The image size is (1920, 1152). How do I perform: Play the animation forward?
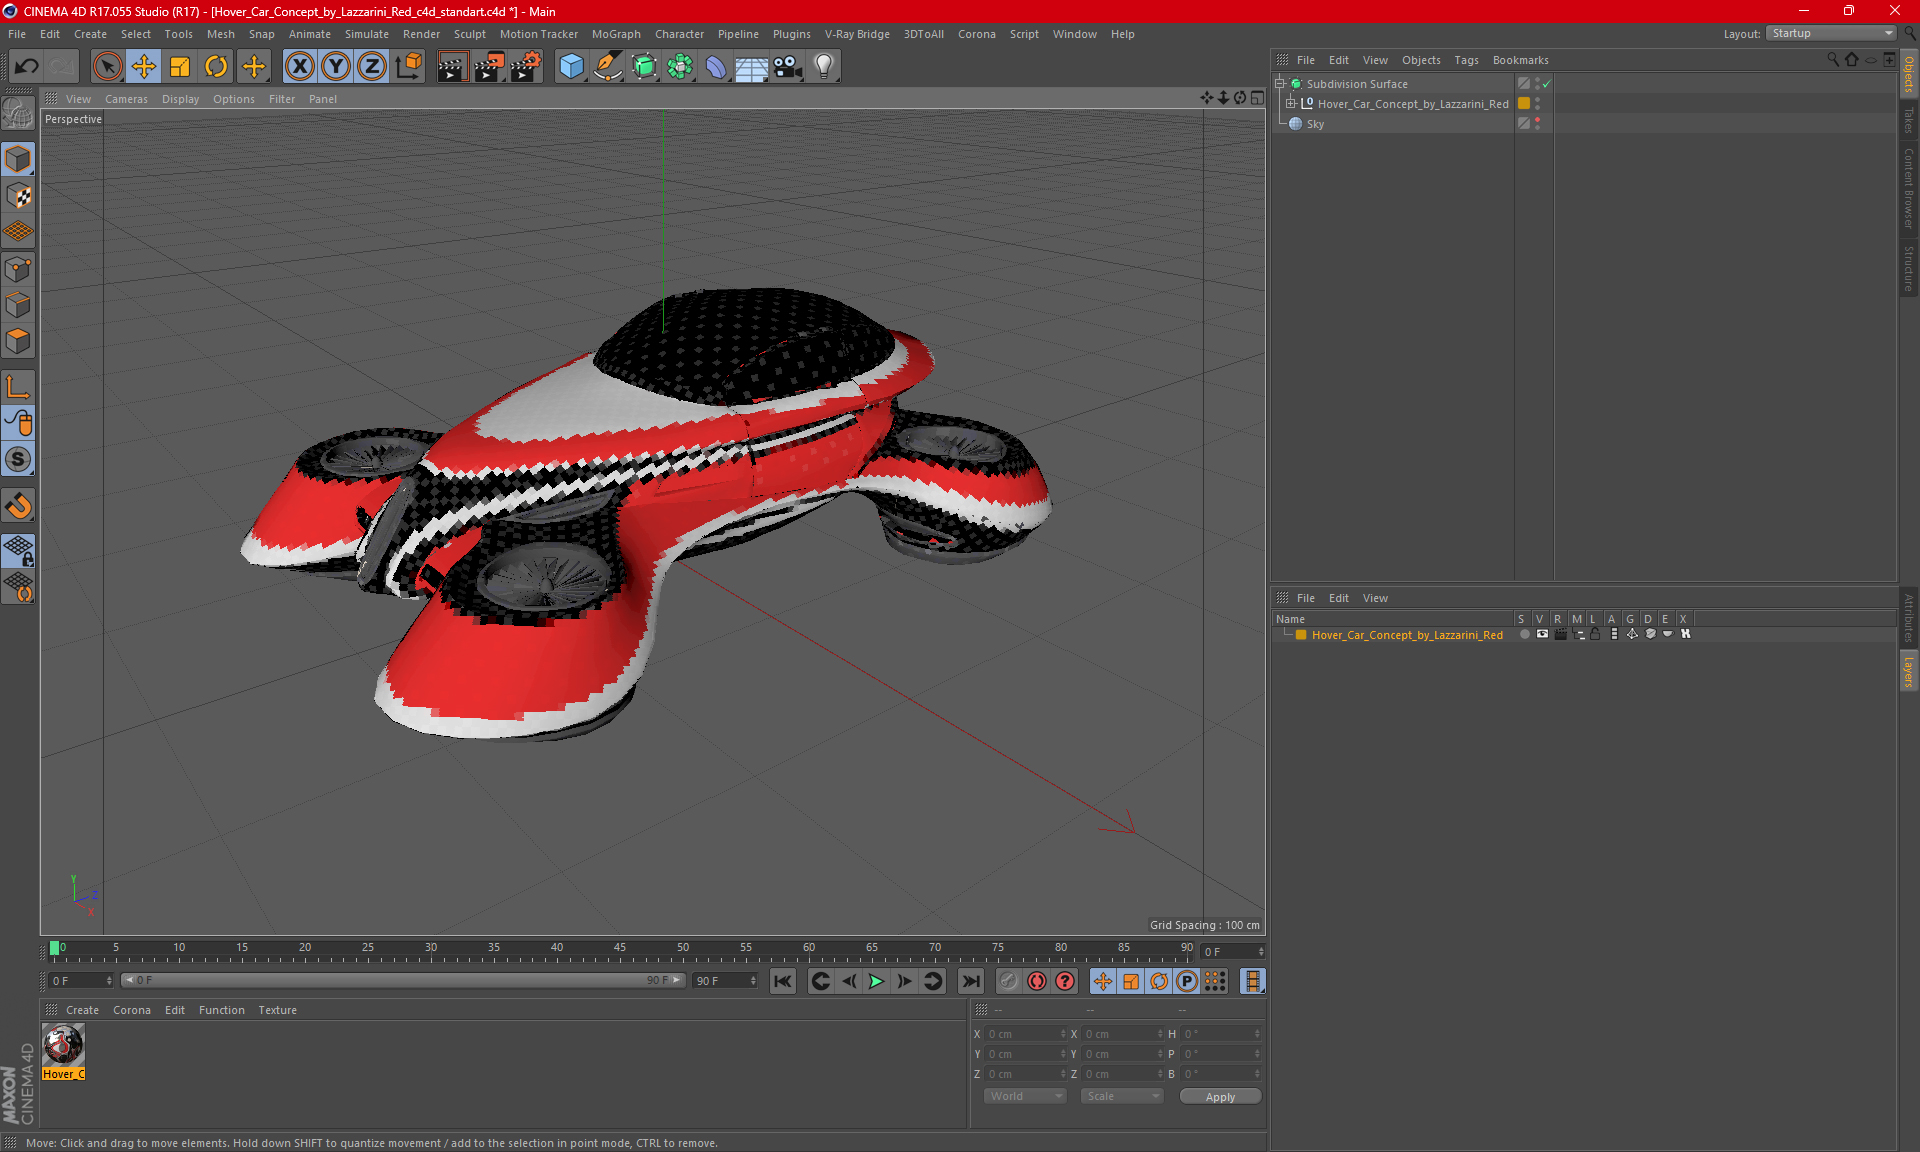click(876, 981)
